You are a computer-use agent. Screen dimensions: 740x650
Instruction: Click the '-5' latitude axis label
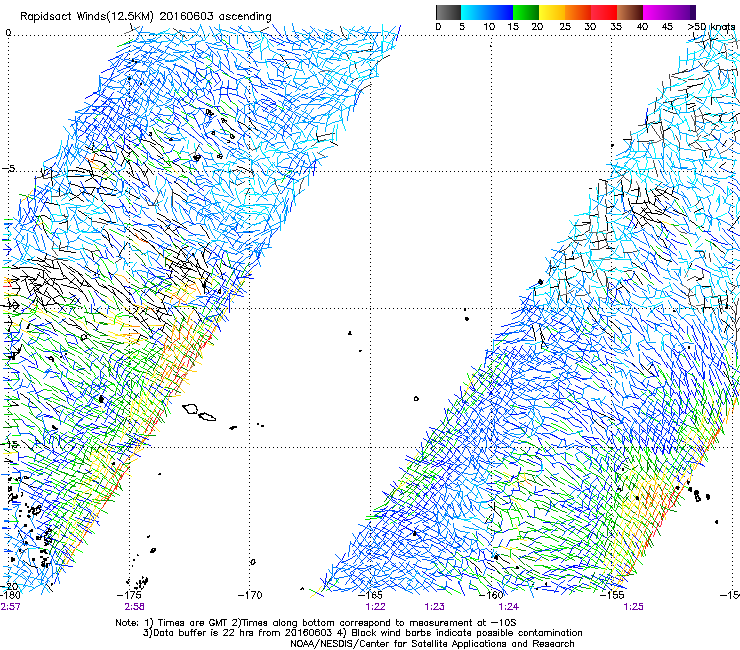[8, 169]
